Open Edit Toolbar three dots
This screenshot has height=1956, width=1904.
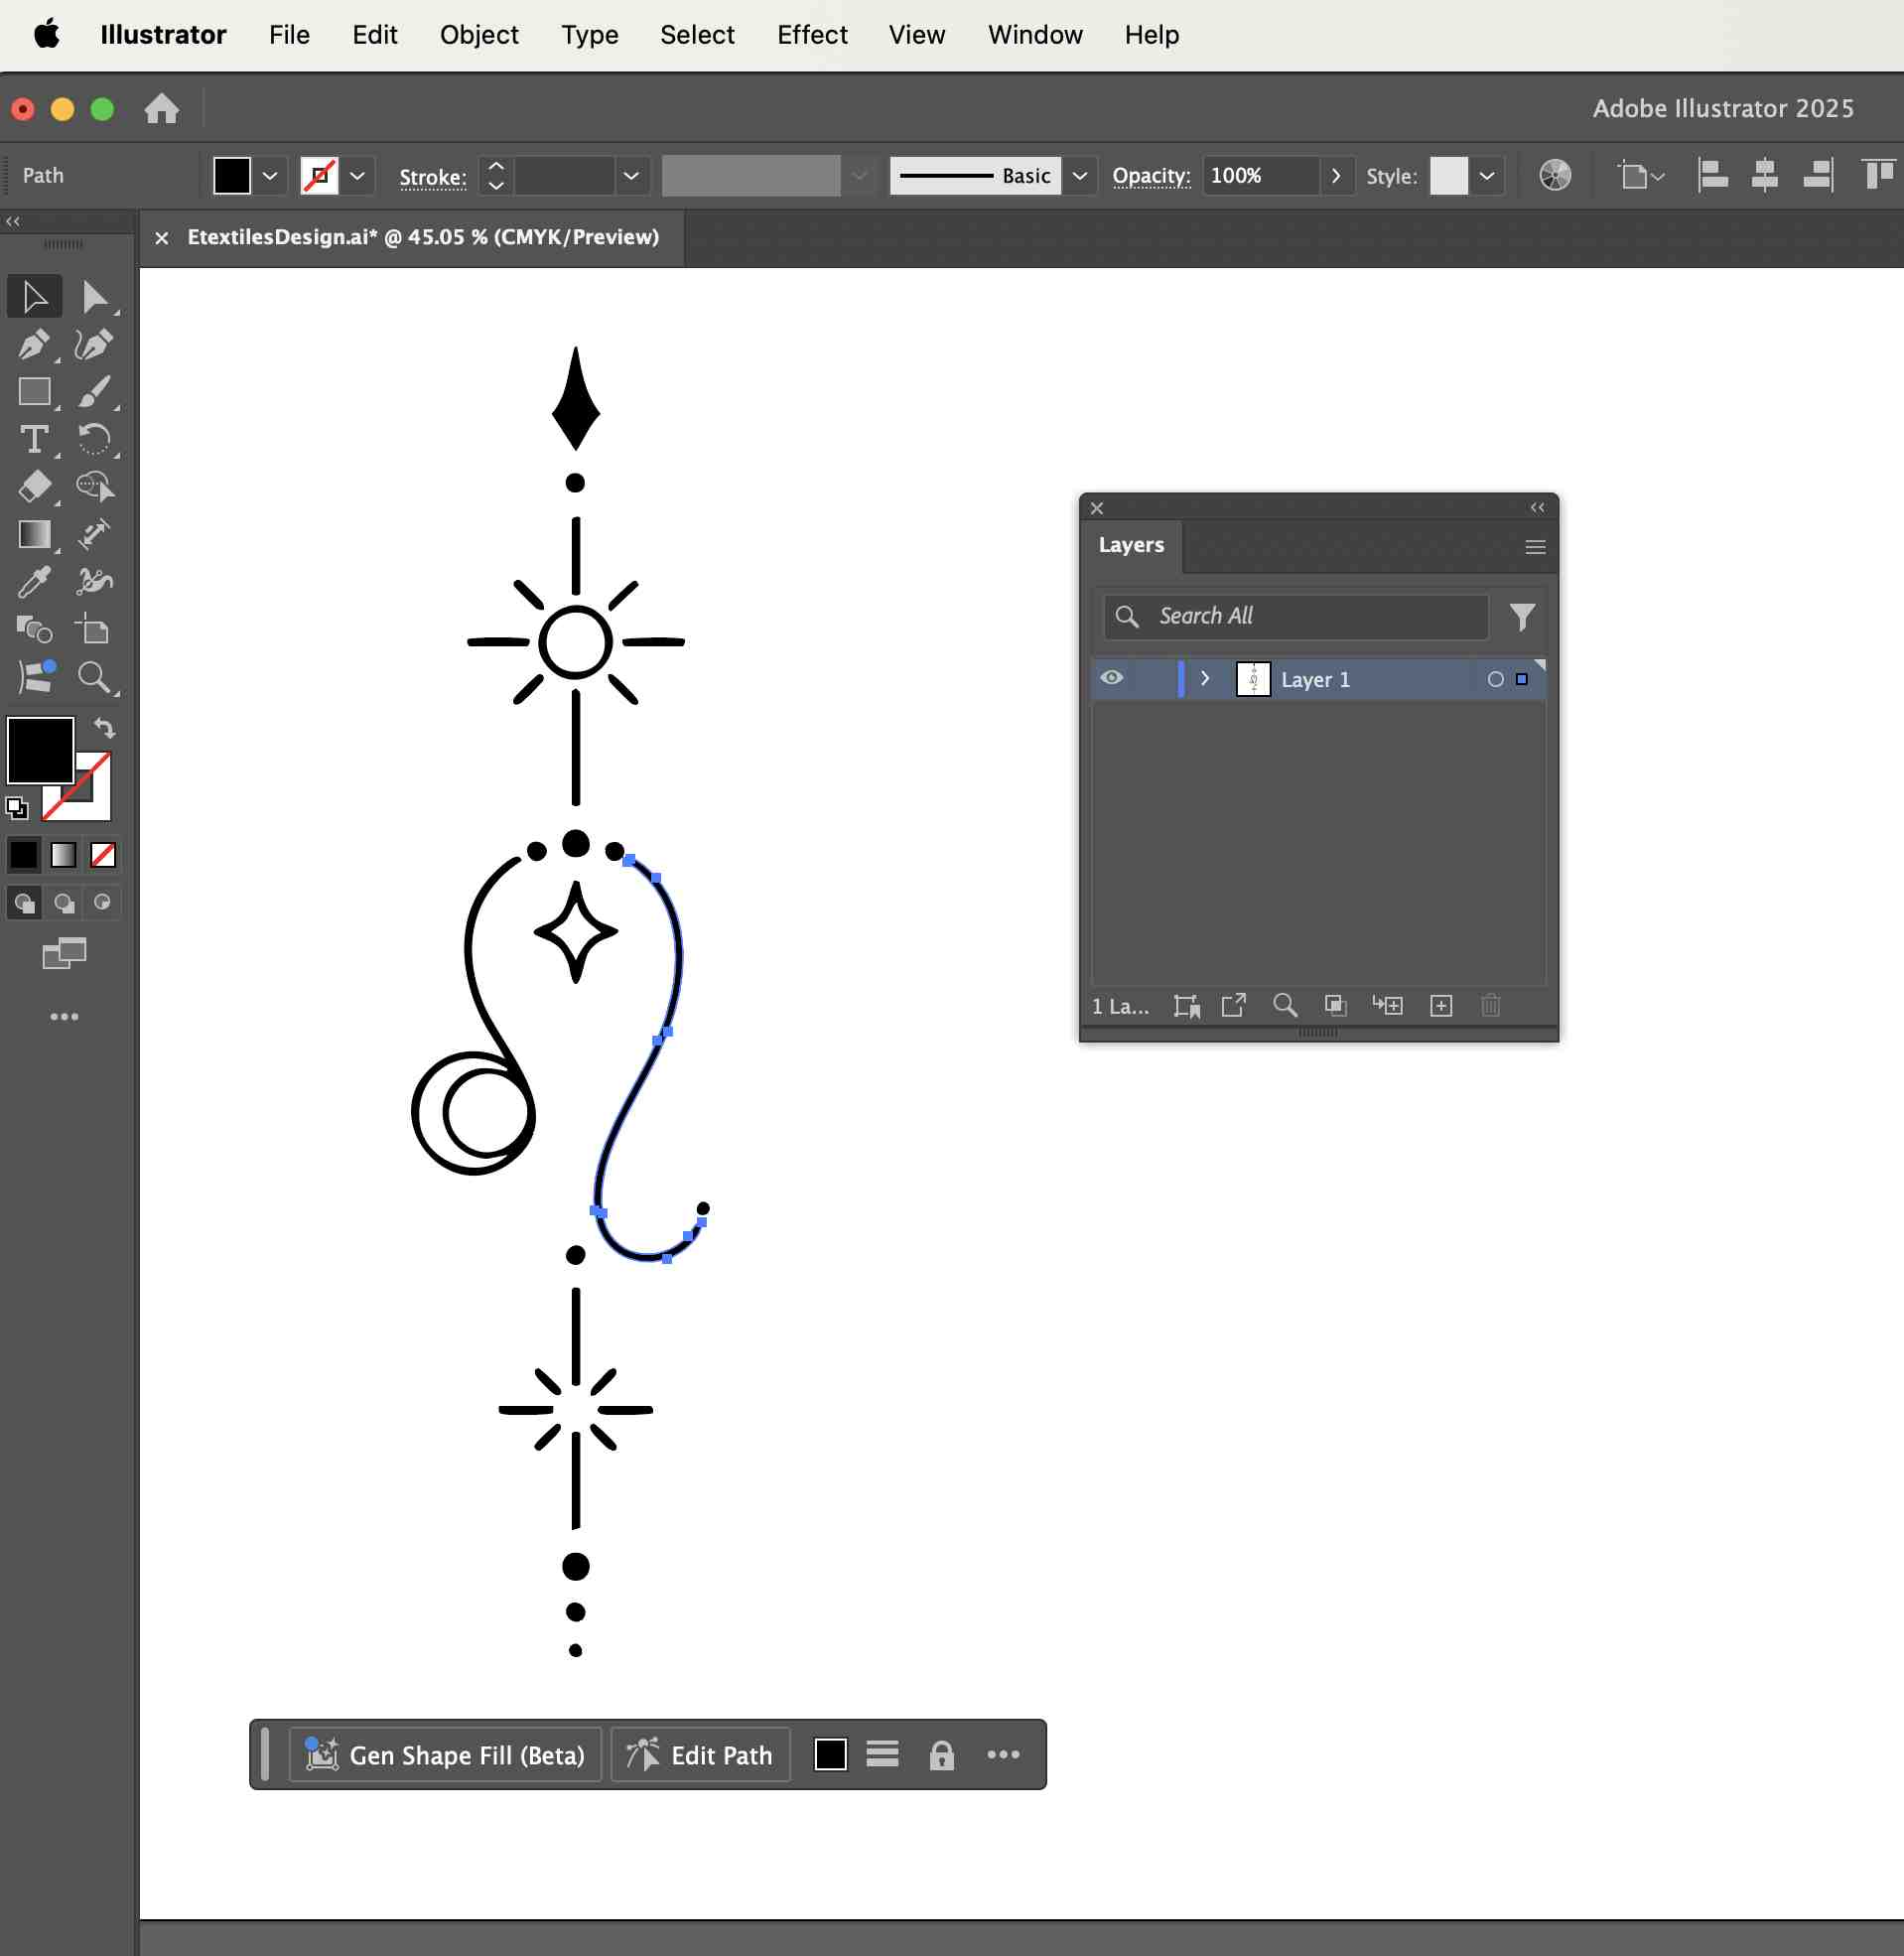coord(64,1017)
